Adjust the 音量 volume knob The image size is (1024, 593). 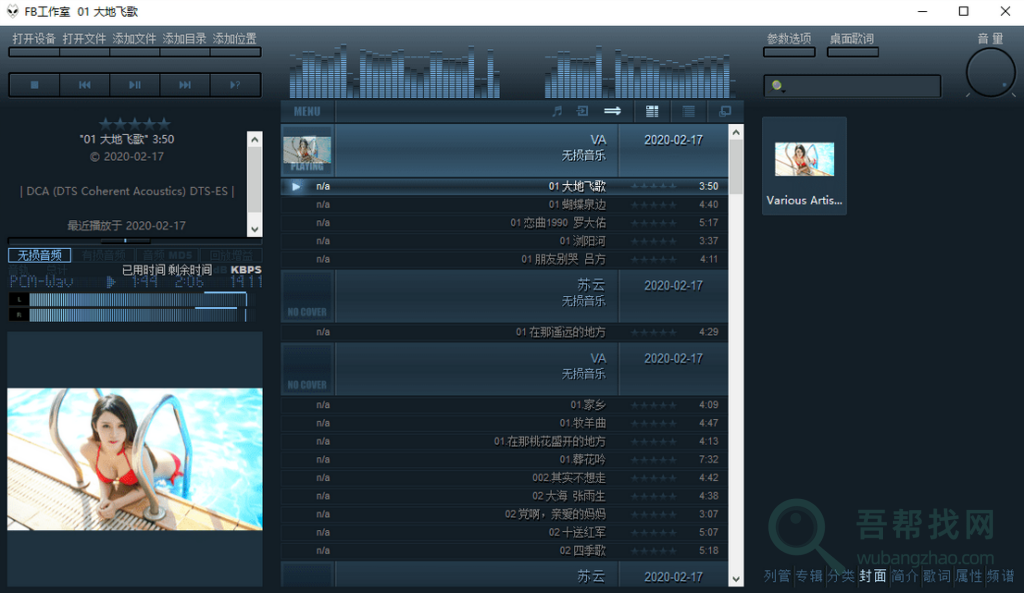coord(990,73)
